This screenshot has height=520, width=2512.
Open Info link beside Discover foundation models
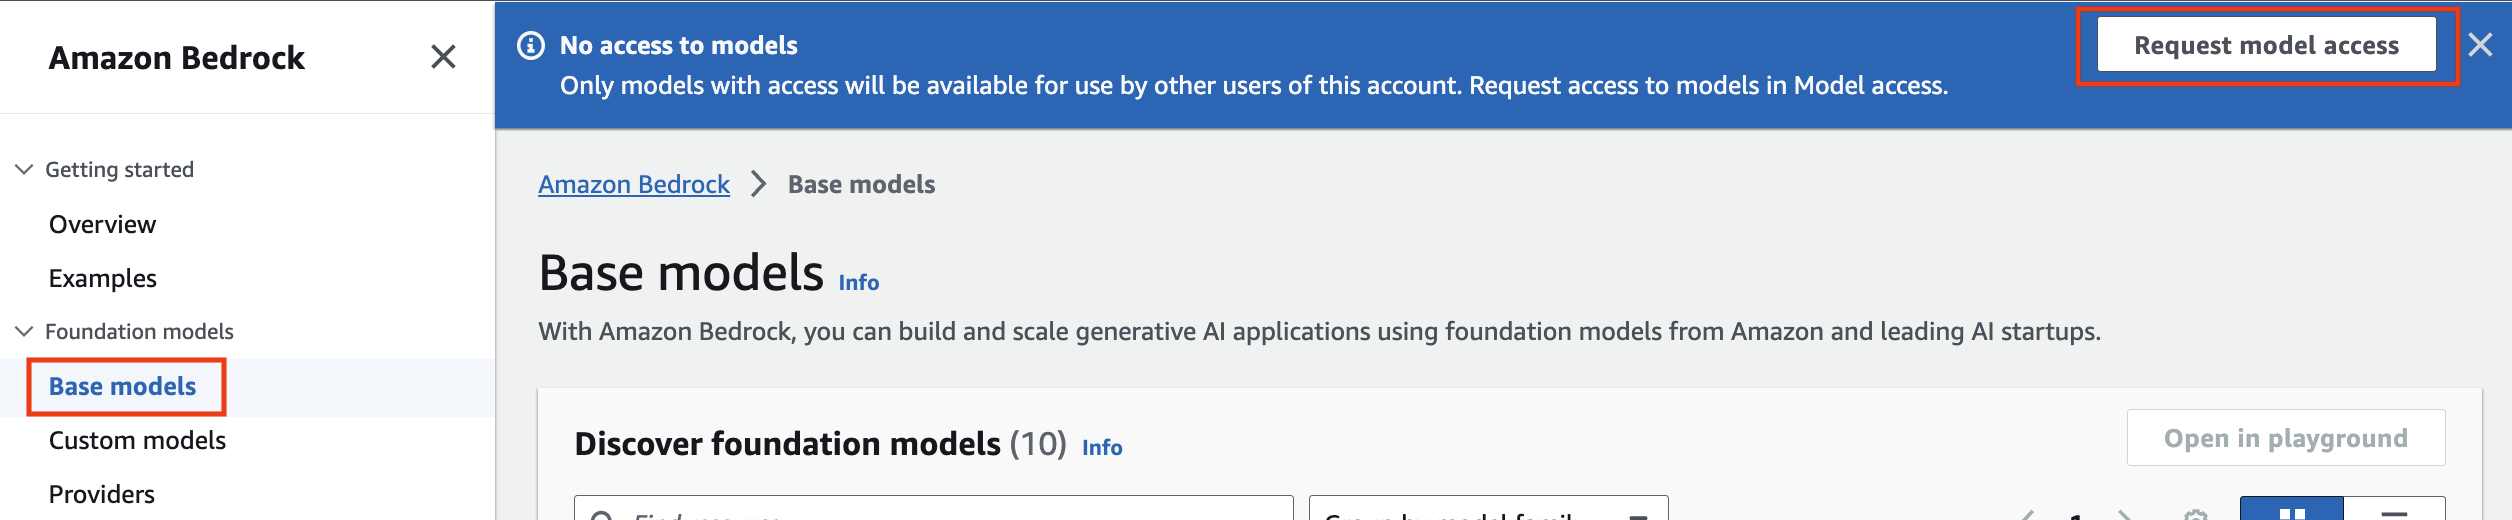[x=1102, y=448]
